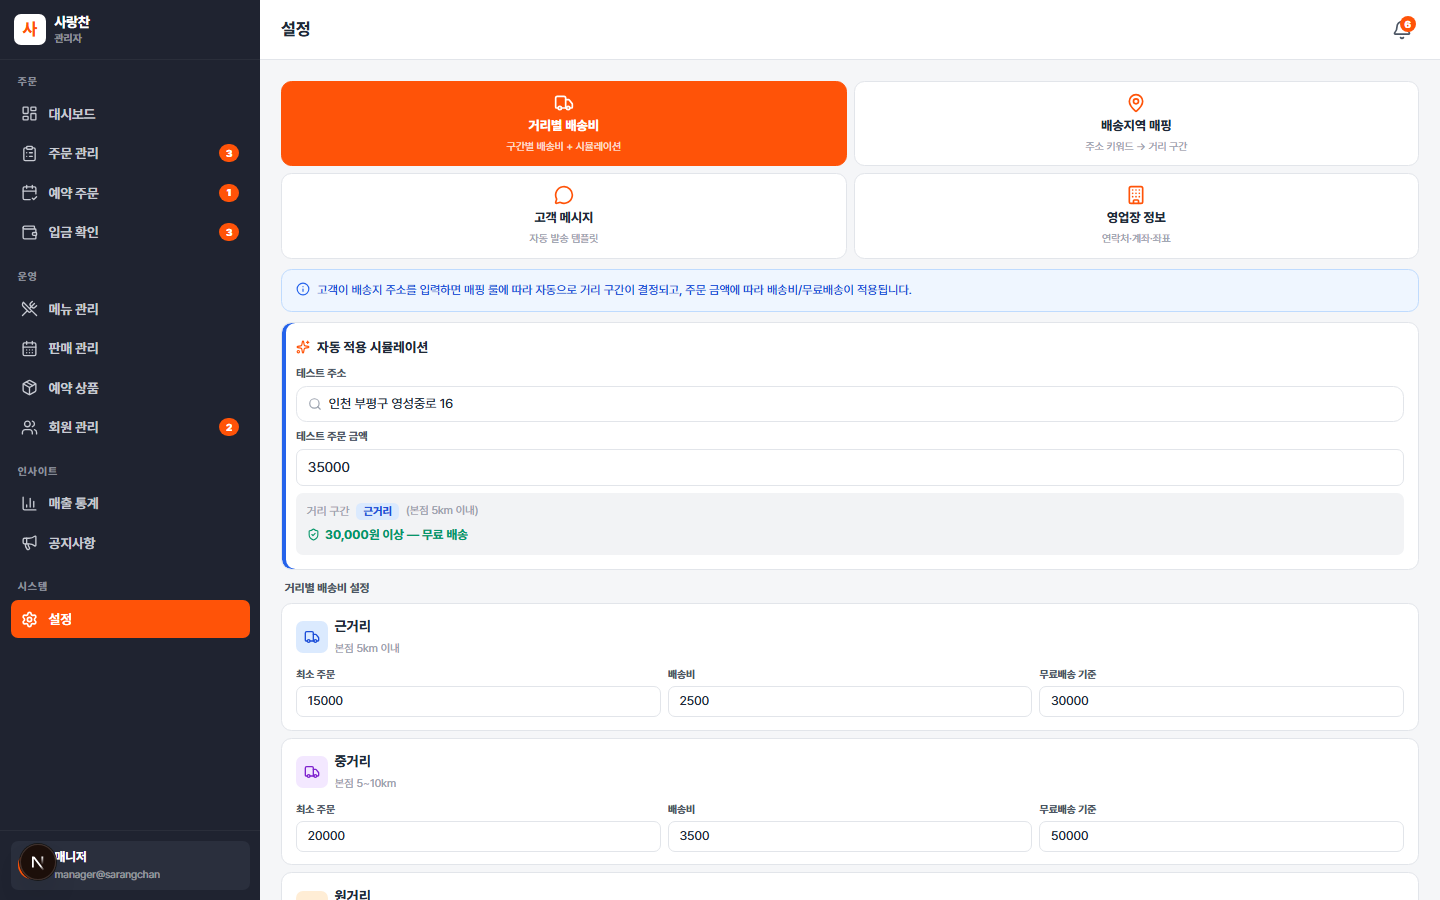Click 주문 관리 badge showing 3
This screenshot has width=1440, height=900.
(x=229, y=153)
